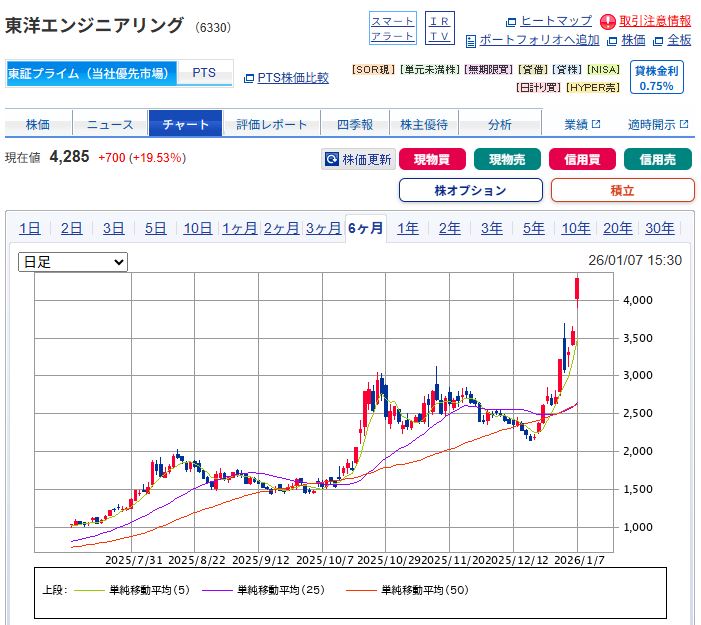The image size is (701, 625).
Task: Click the popup icon beside ヒートマップ
Action: (512, 21)
